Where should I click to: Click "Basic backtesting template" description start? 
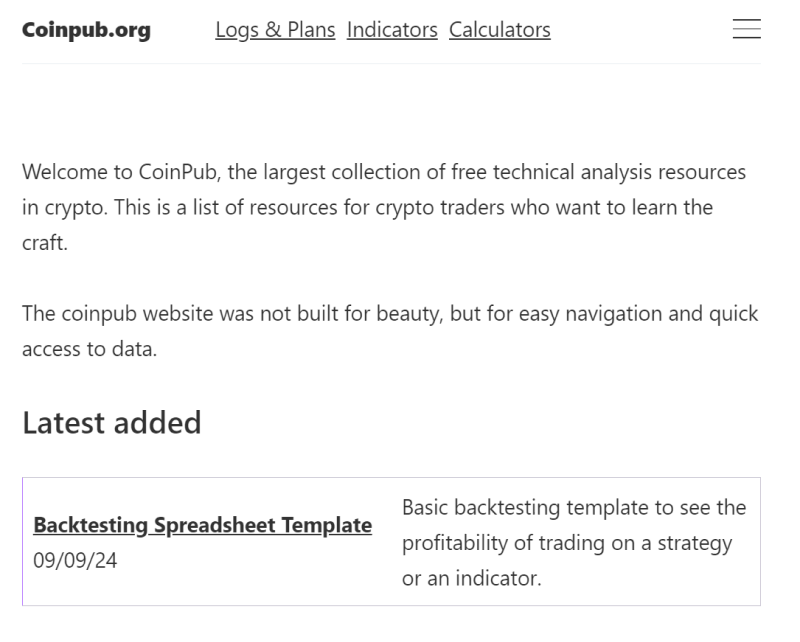(x=505, y=508)
